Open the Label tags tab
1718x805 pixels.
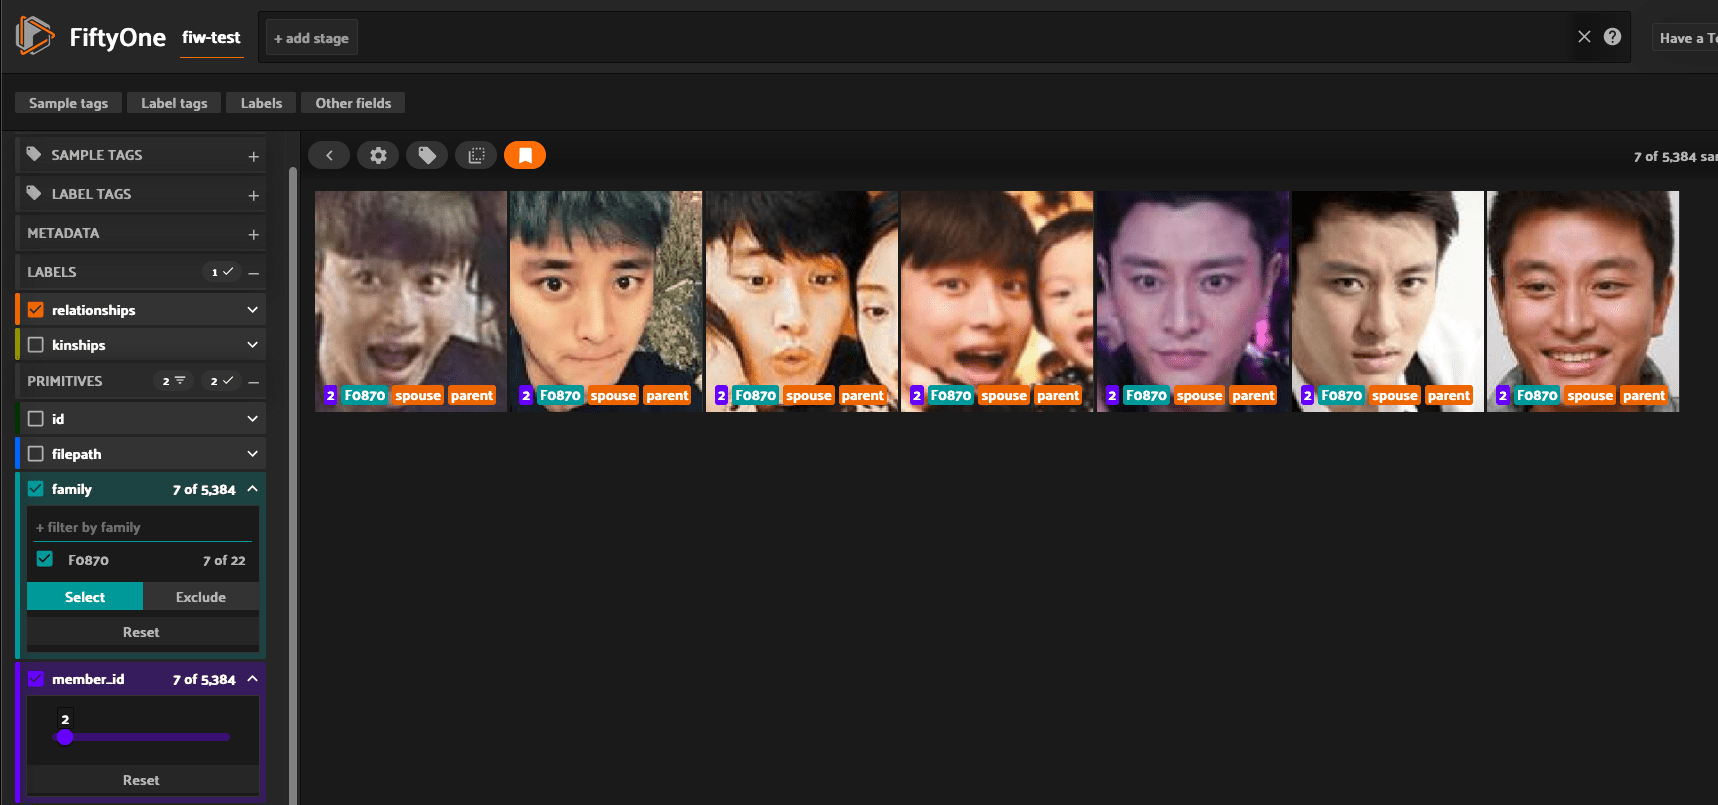(x=174, y=103)
